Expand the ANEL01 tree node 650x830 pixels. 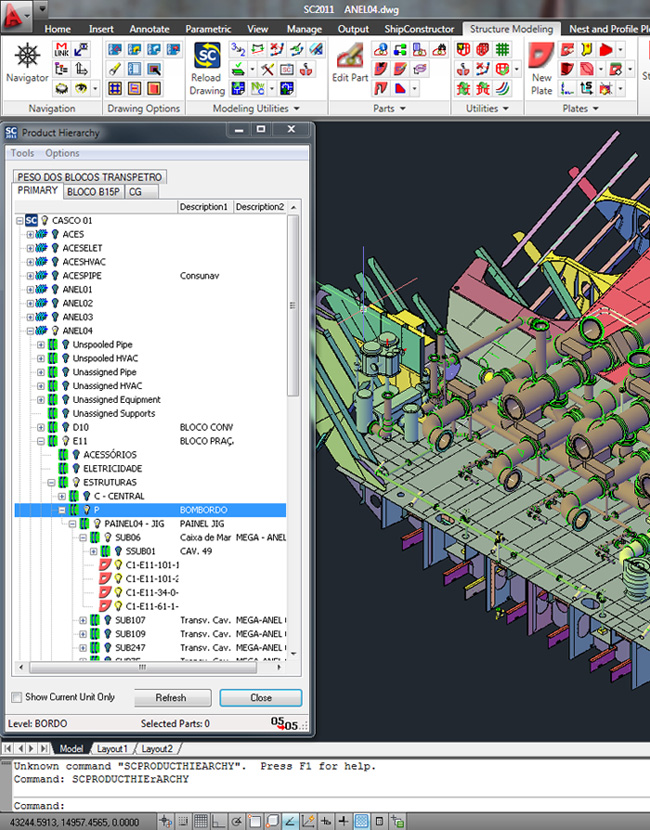tap(30, 289)
